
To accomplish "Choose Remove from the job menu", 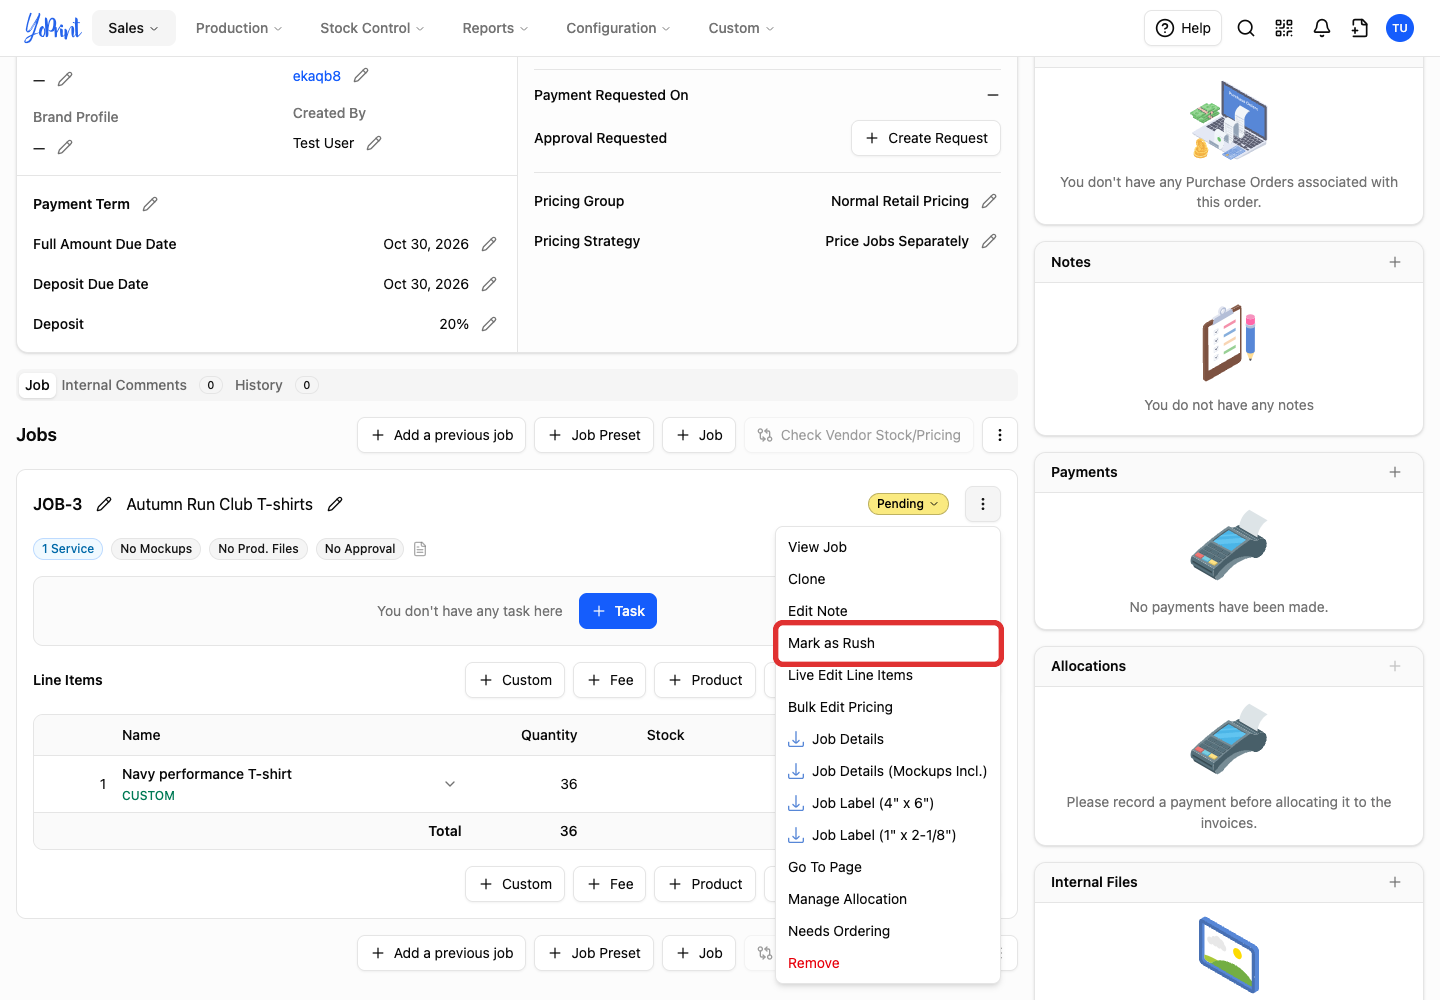I will point(888,963).
